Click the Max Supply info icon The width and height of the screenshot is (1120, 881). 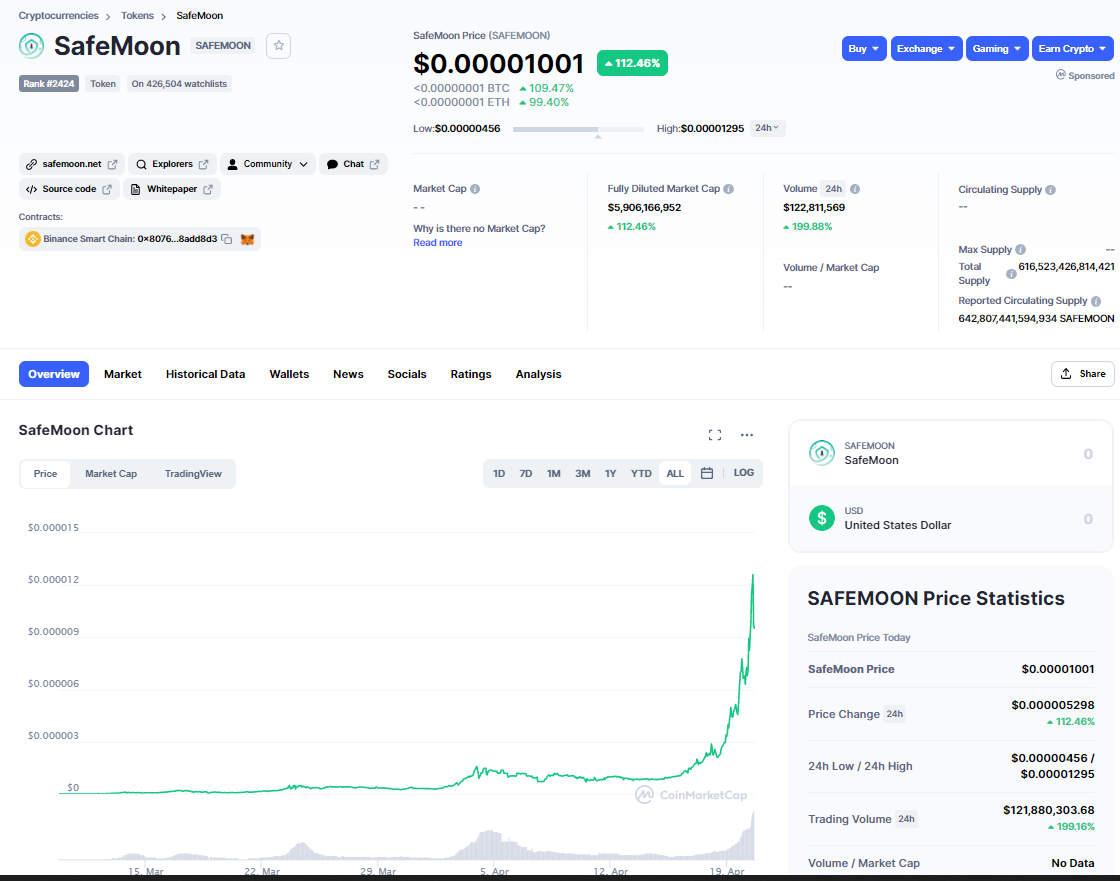pyautogui.click(x=1021, y=249)
